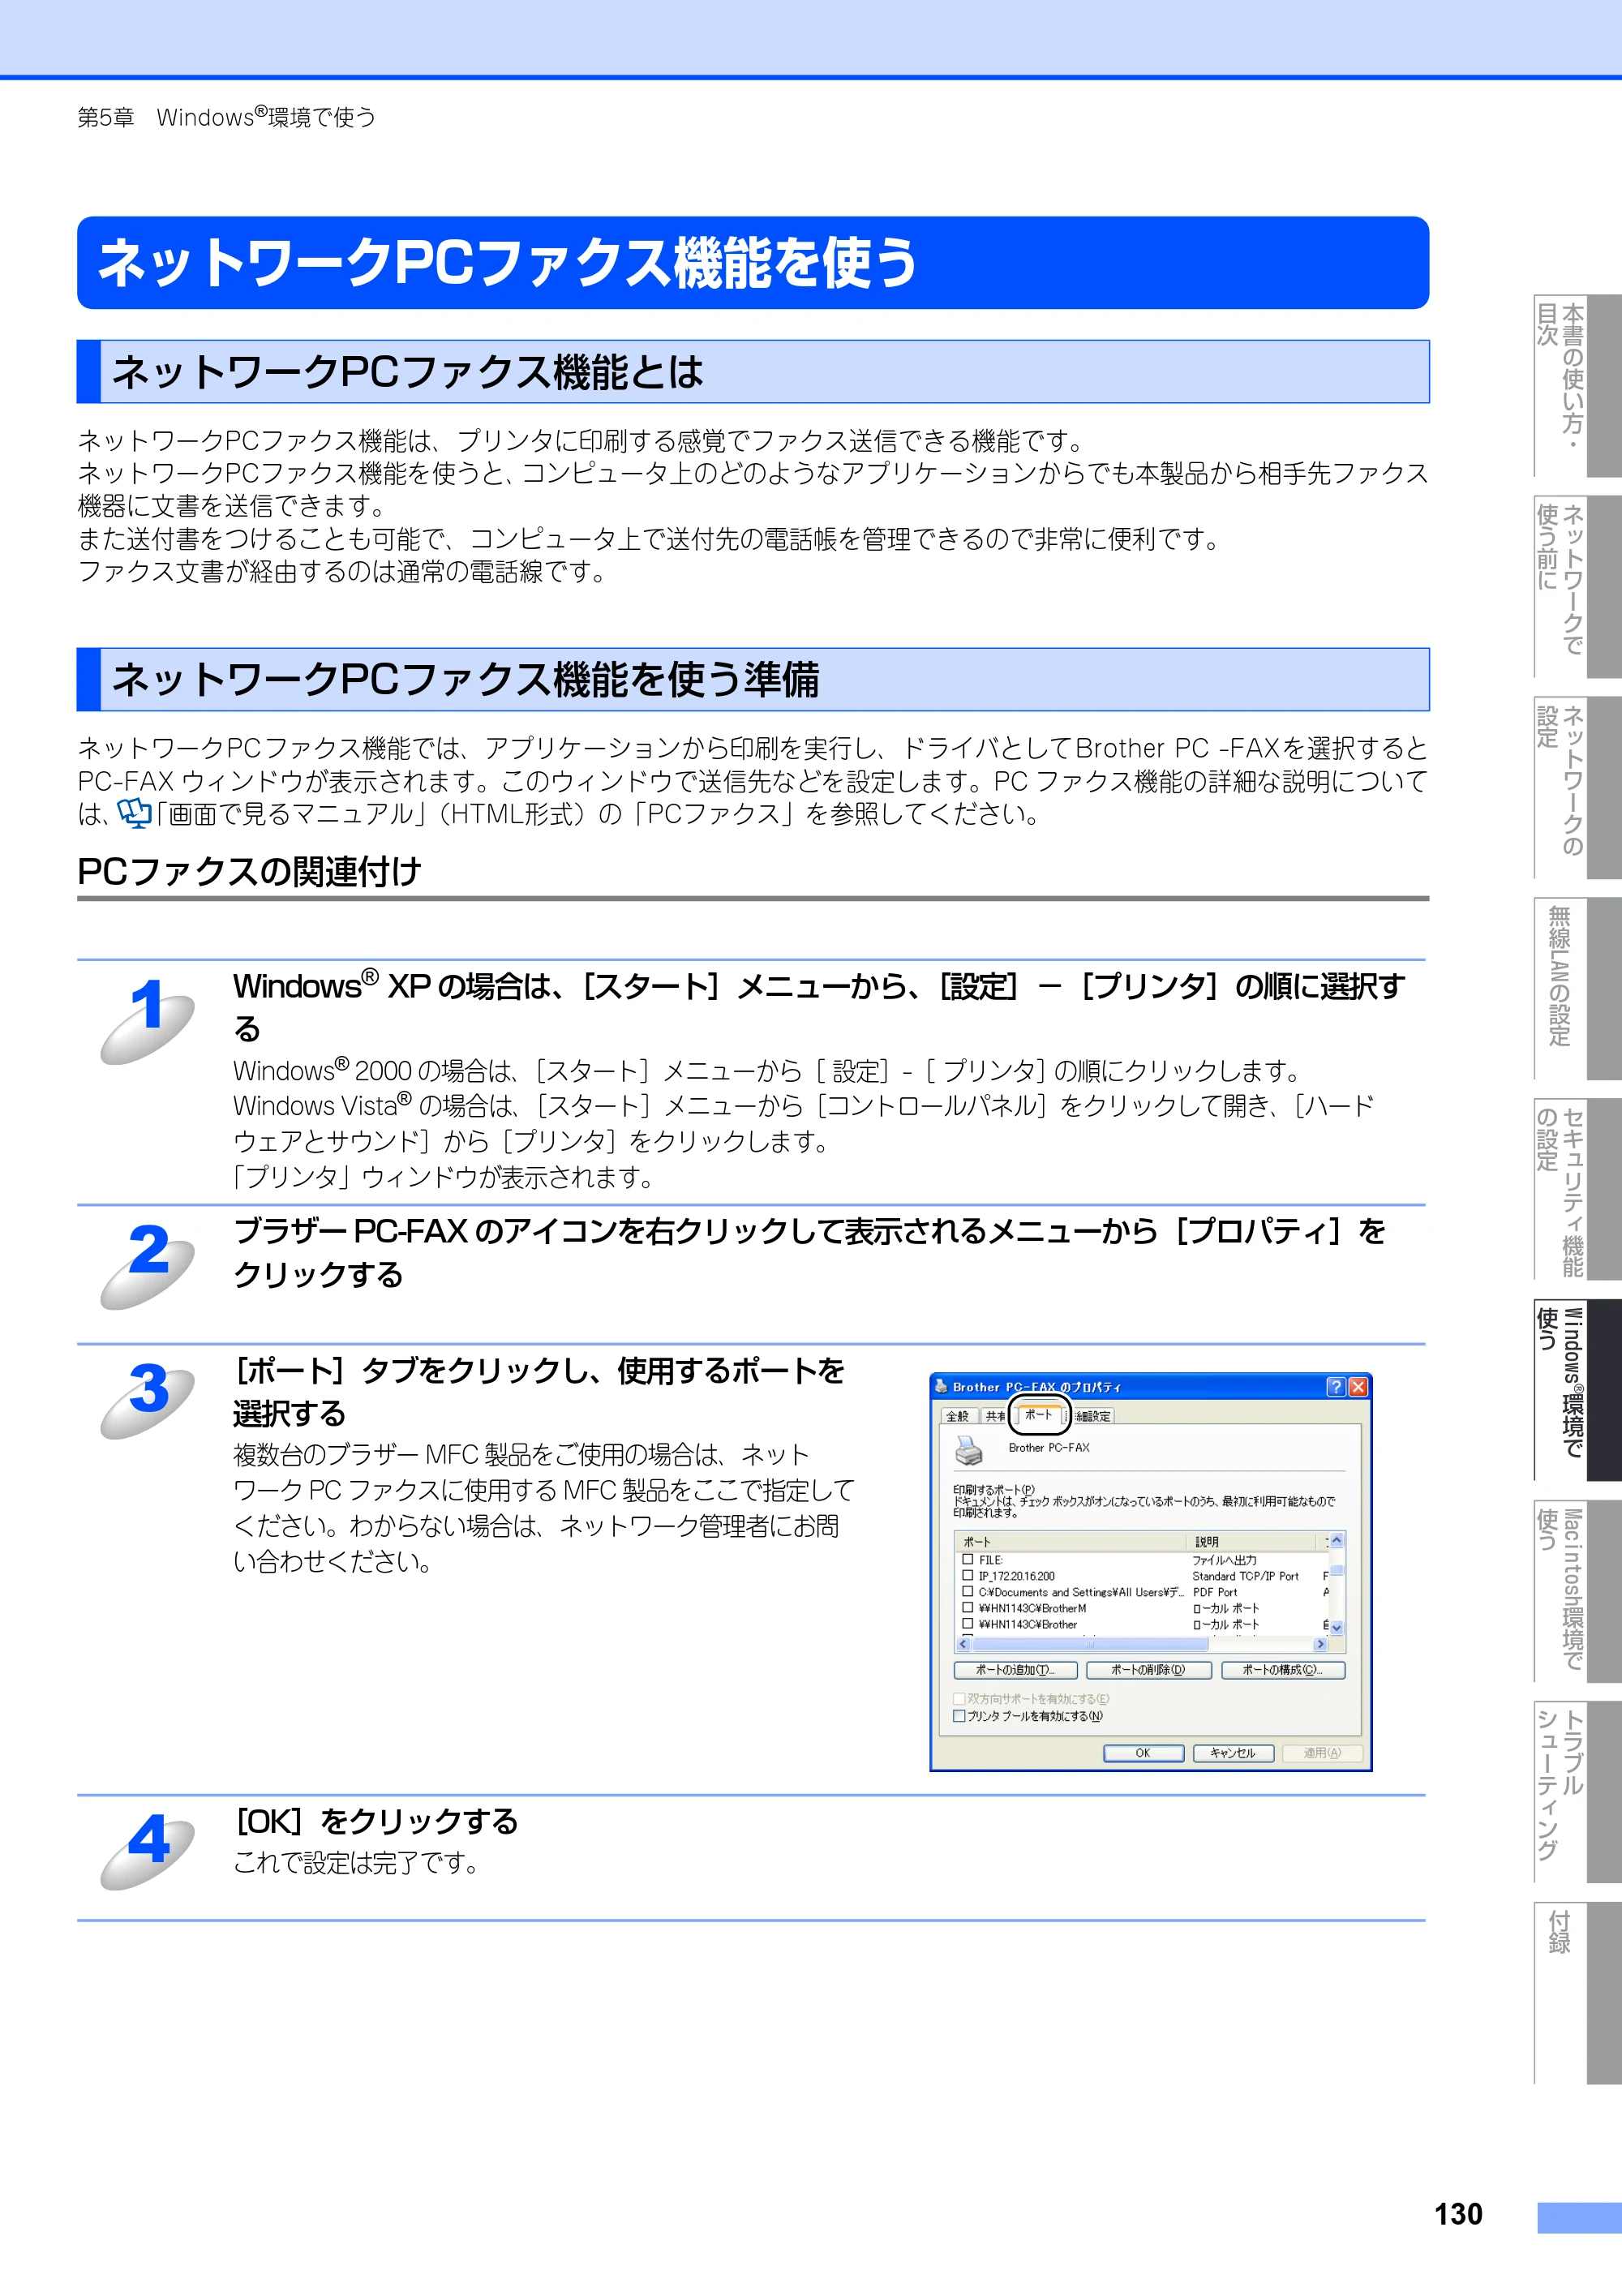Jump to セキュリティ機能の設定 side tab
1622x2296 pixels.
click(1577, 1189)
